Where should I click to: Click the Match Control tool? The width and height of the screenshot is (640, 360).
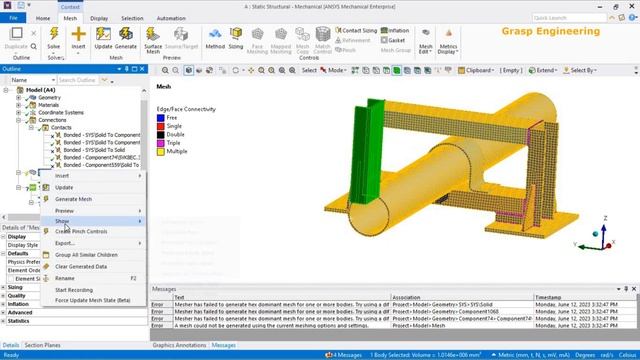[x=322, y=41]
